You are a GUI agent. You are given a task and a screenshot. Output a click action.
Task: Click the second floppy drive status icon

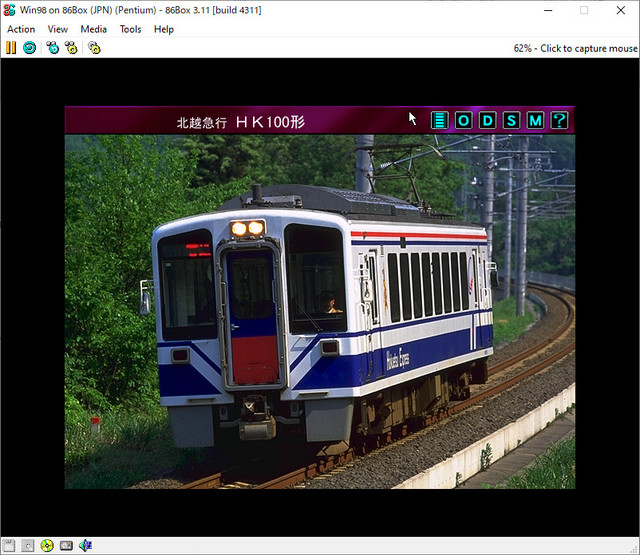tap(28, 546)
